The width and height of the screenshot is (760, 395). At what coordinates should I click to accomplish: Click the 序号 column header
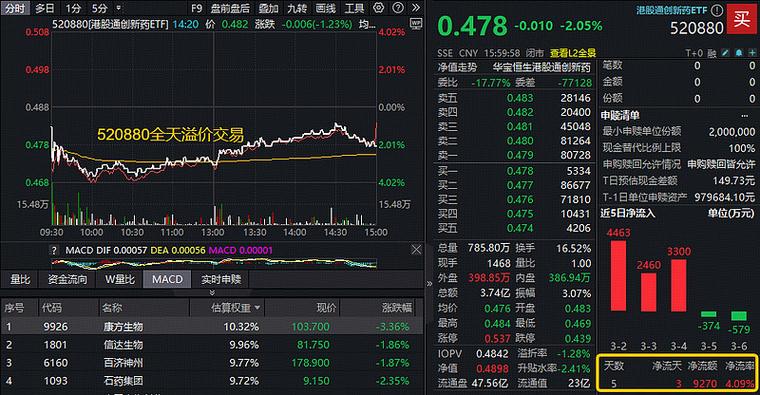[x=15, y=308]
